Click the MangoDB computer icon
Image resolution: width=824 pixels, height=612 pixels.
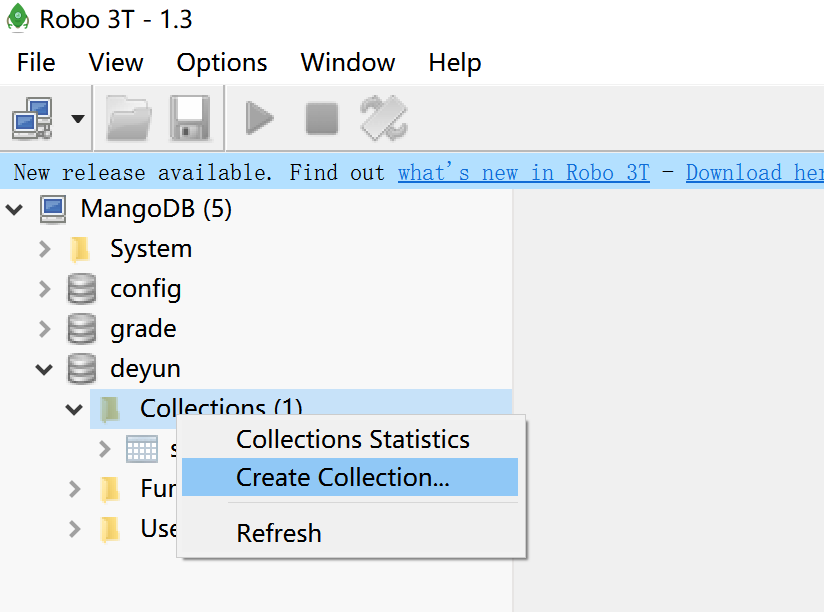(53, 210)
